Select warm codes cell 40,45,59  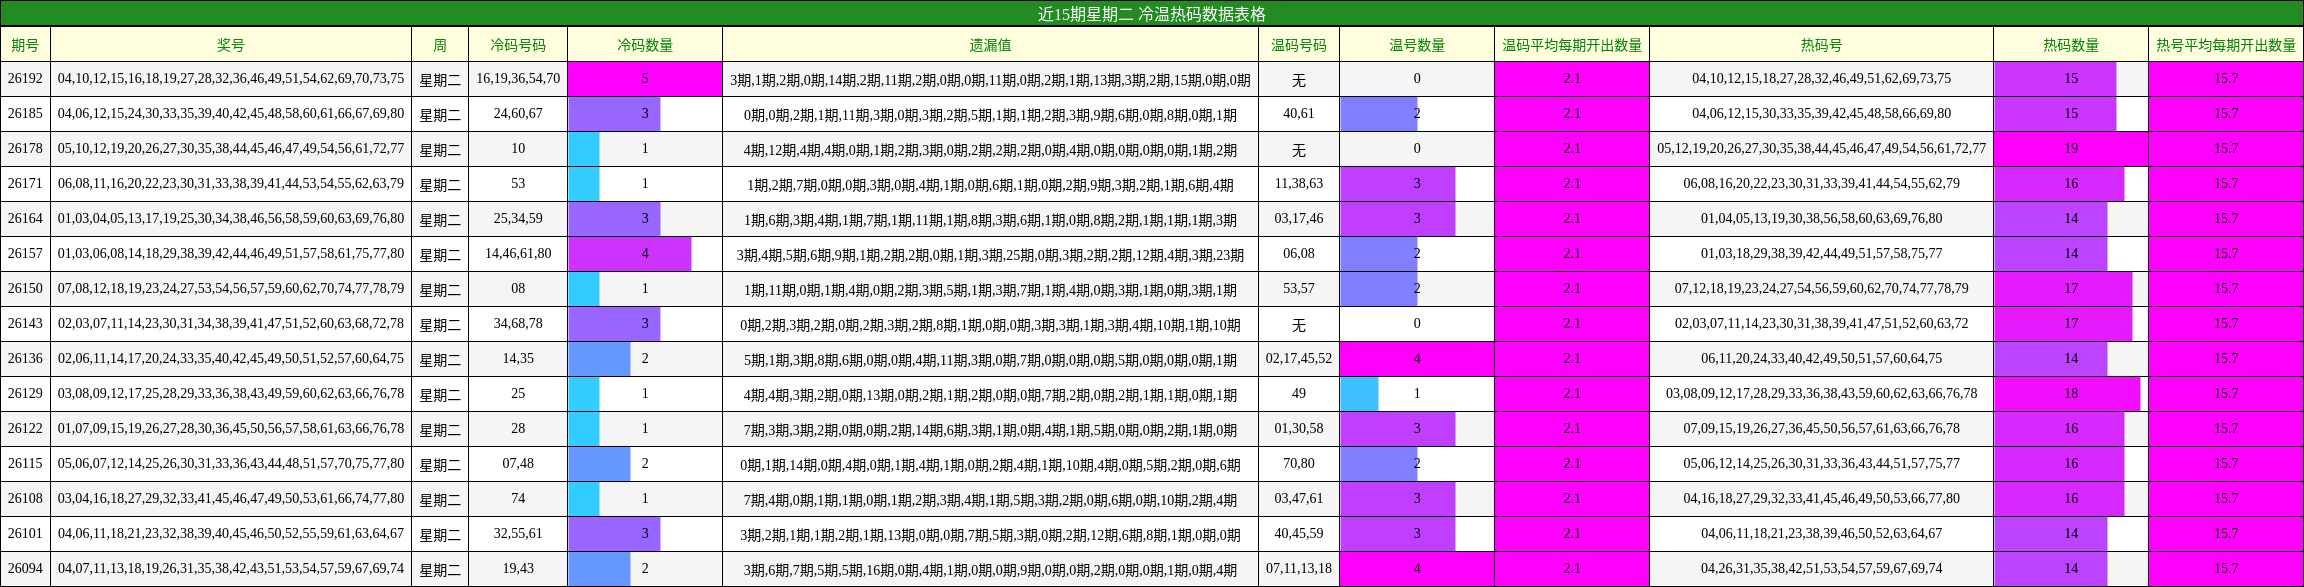1299,534
